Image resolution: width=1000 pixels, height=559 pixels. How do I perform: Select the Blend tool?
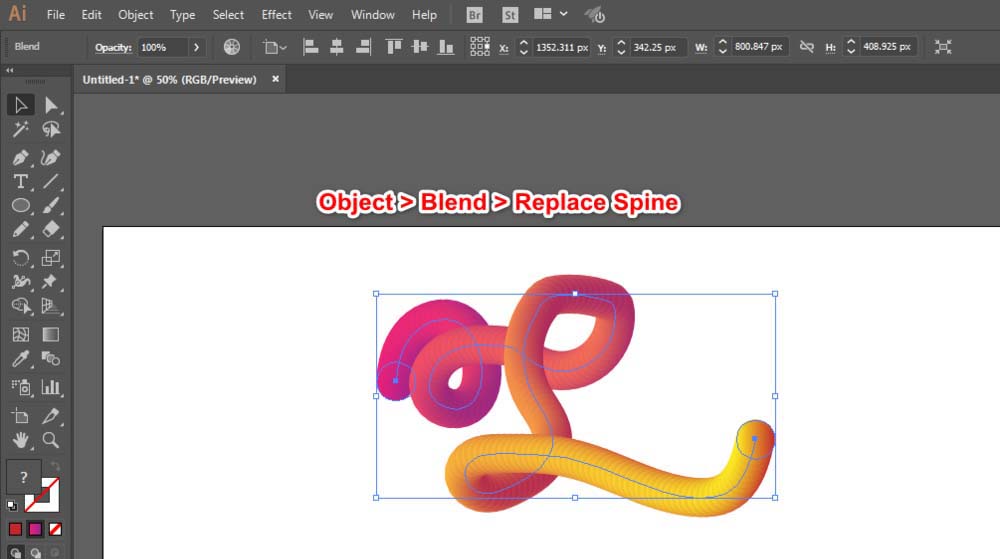pos(51,359)
